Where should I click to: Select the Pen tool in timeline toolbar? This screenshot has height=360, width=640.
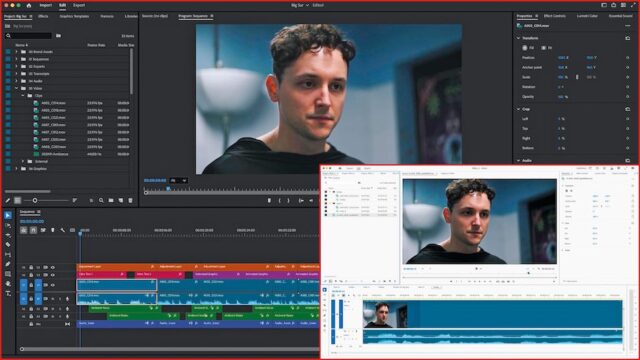(8, 264)
